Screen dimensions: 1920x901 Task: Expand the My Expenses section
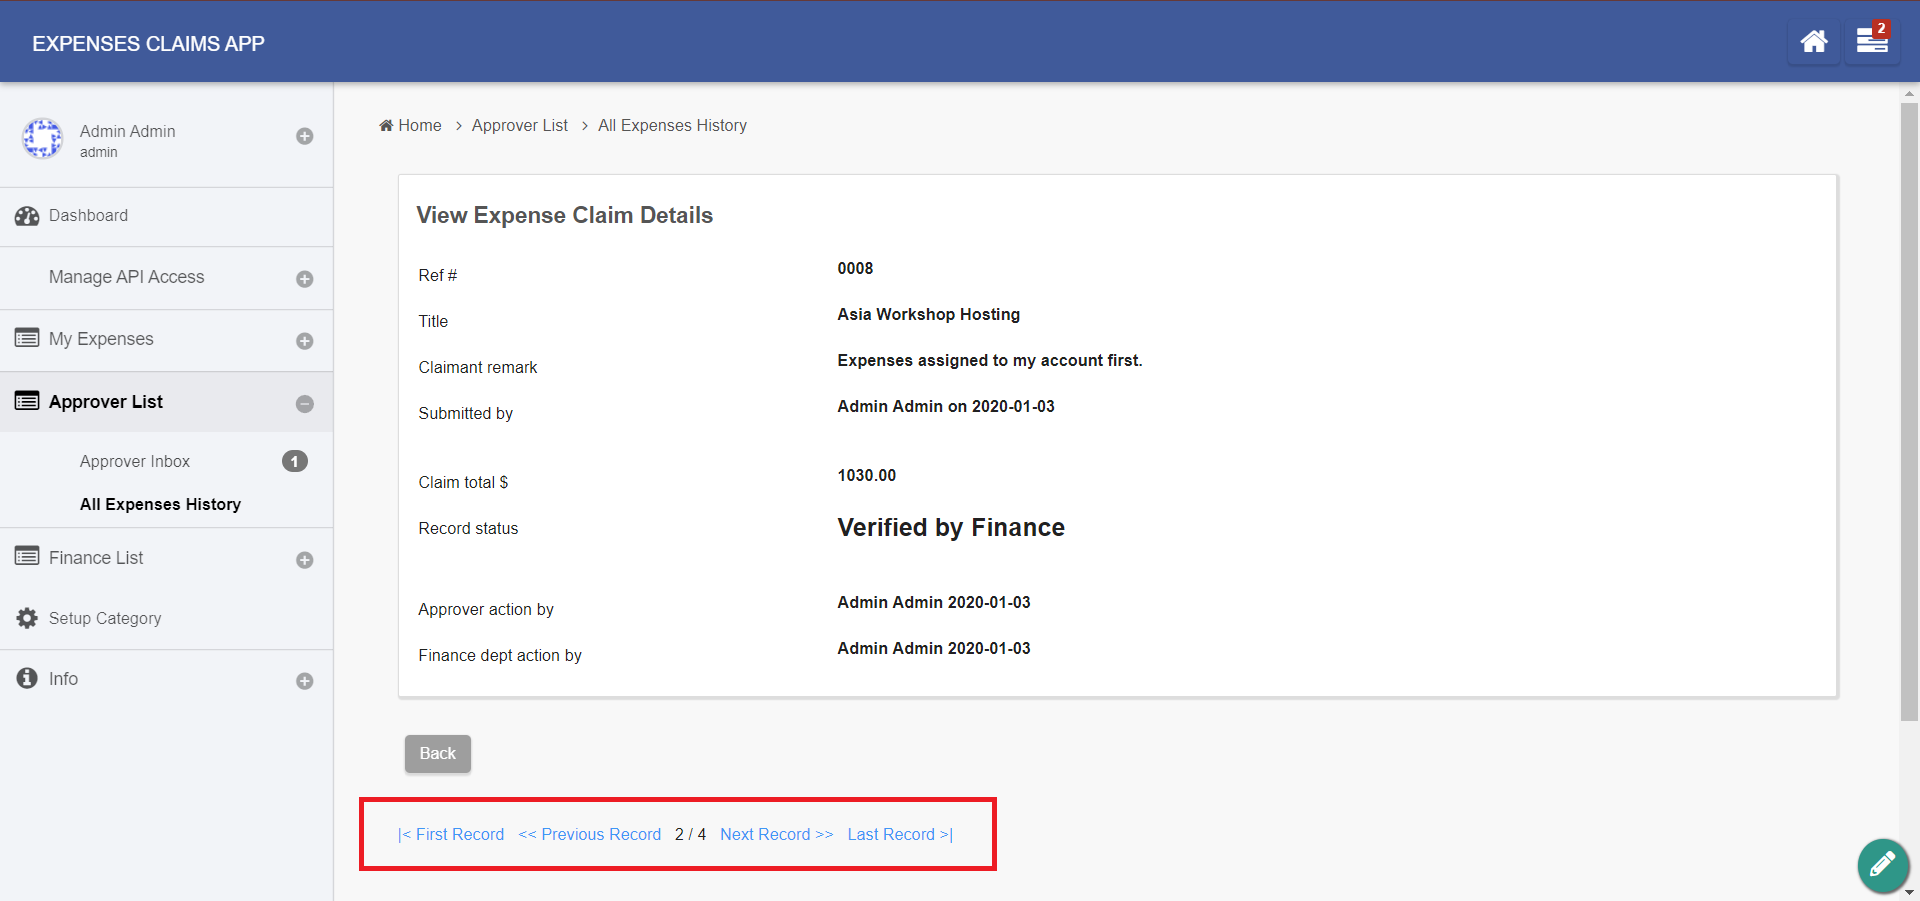click(305, 341)
